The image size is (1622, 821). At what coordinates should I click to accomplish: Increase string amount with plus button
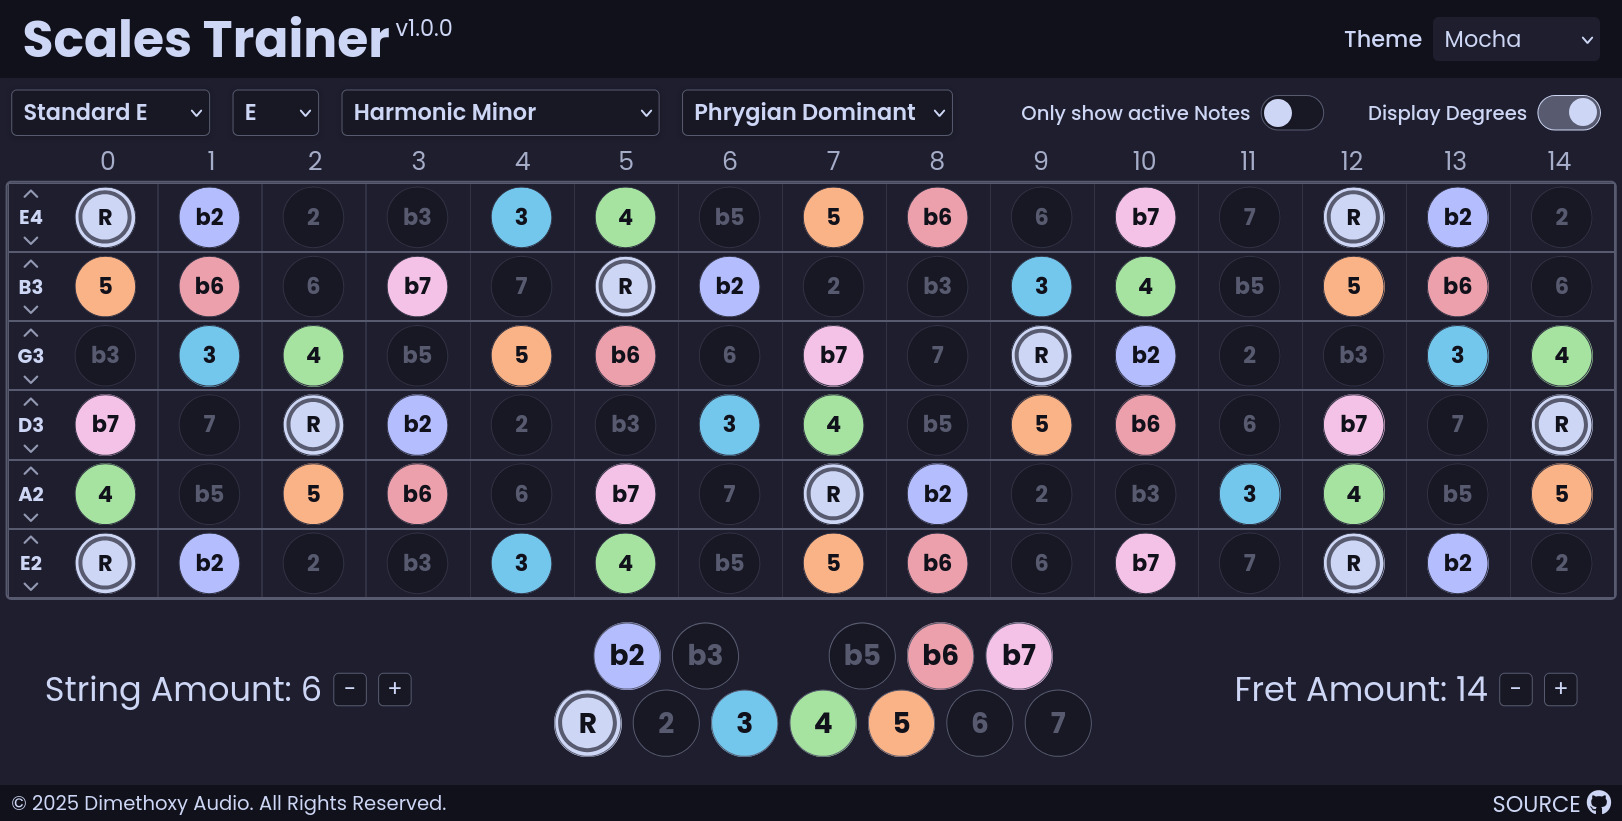coord(395,689)
